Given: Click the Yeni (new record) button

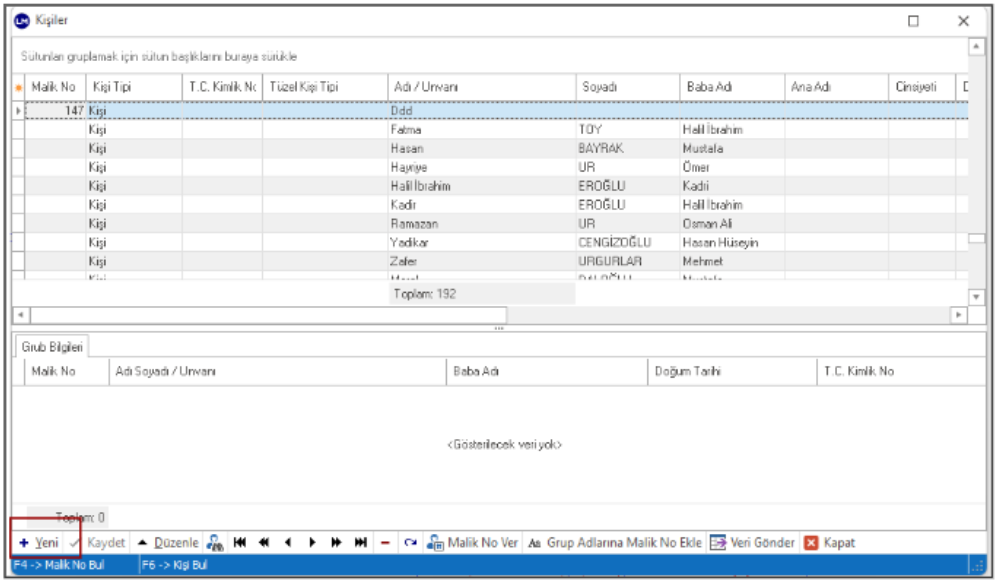Looking at the screenshot, I should click(38, 543).
